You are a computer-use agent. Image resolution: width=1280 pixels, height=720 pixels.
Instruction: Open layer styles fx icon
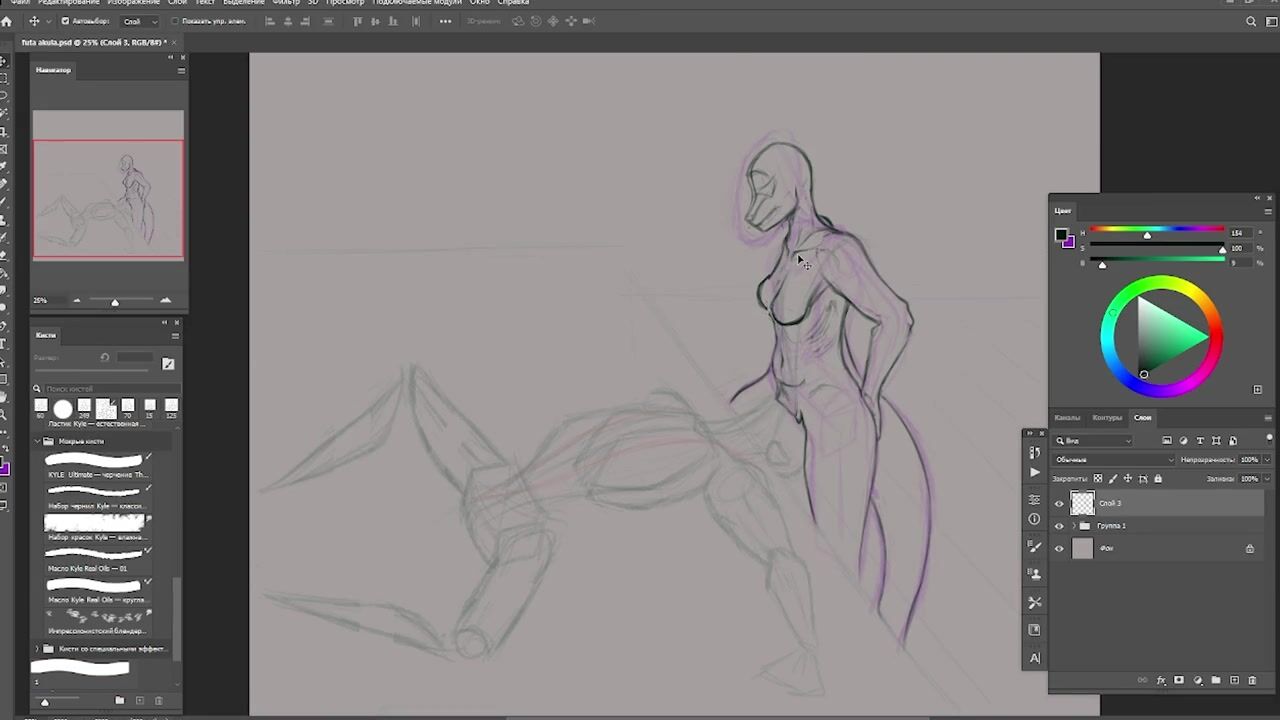coord(1161,680)
